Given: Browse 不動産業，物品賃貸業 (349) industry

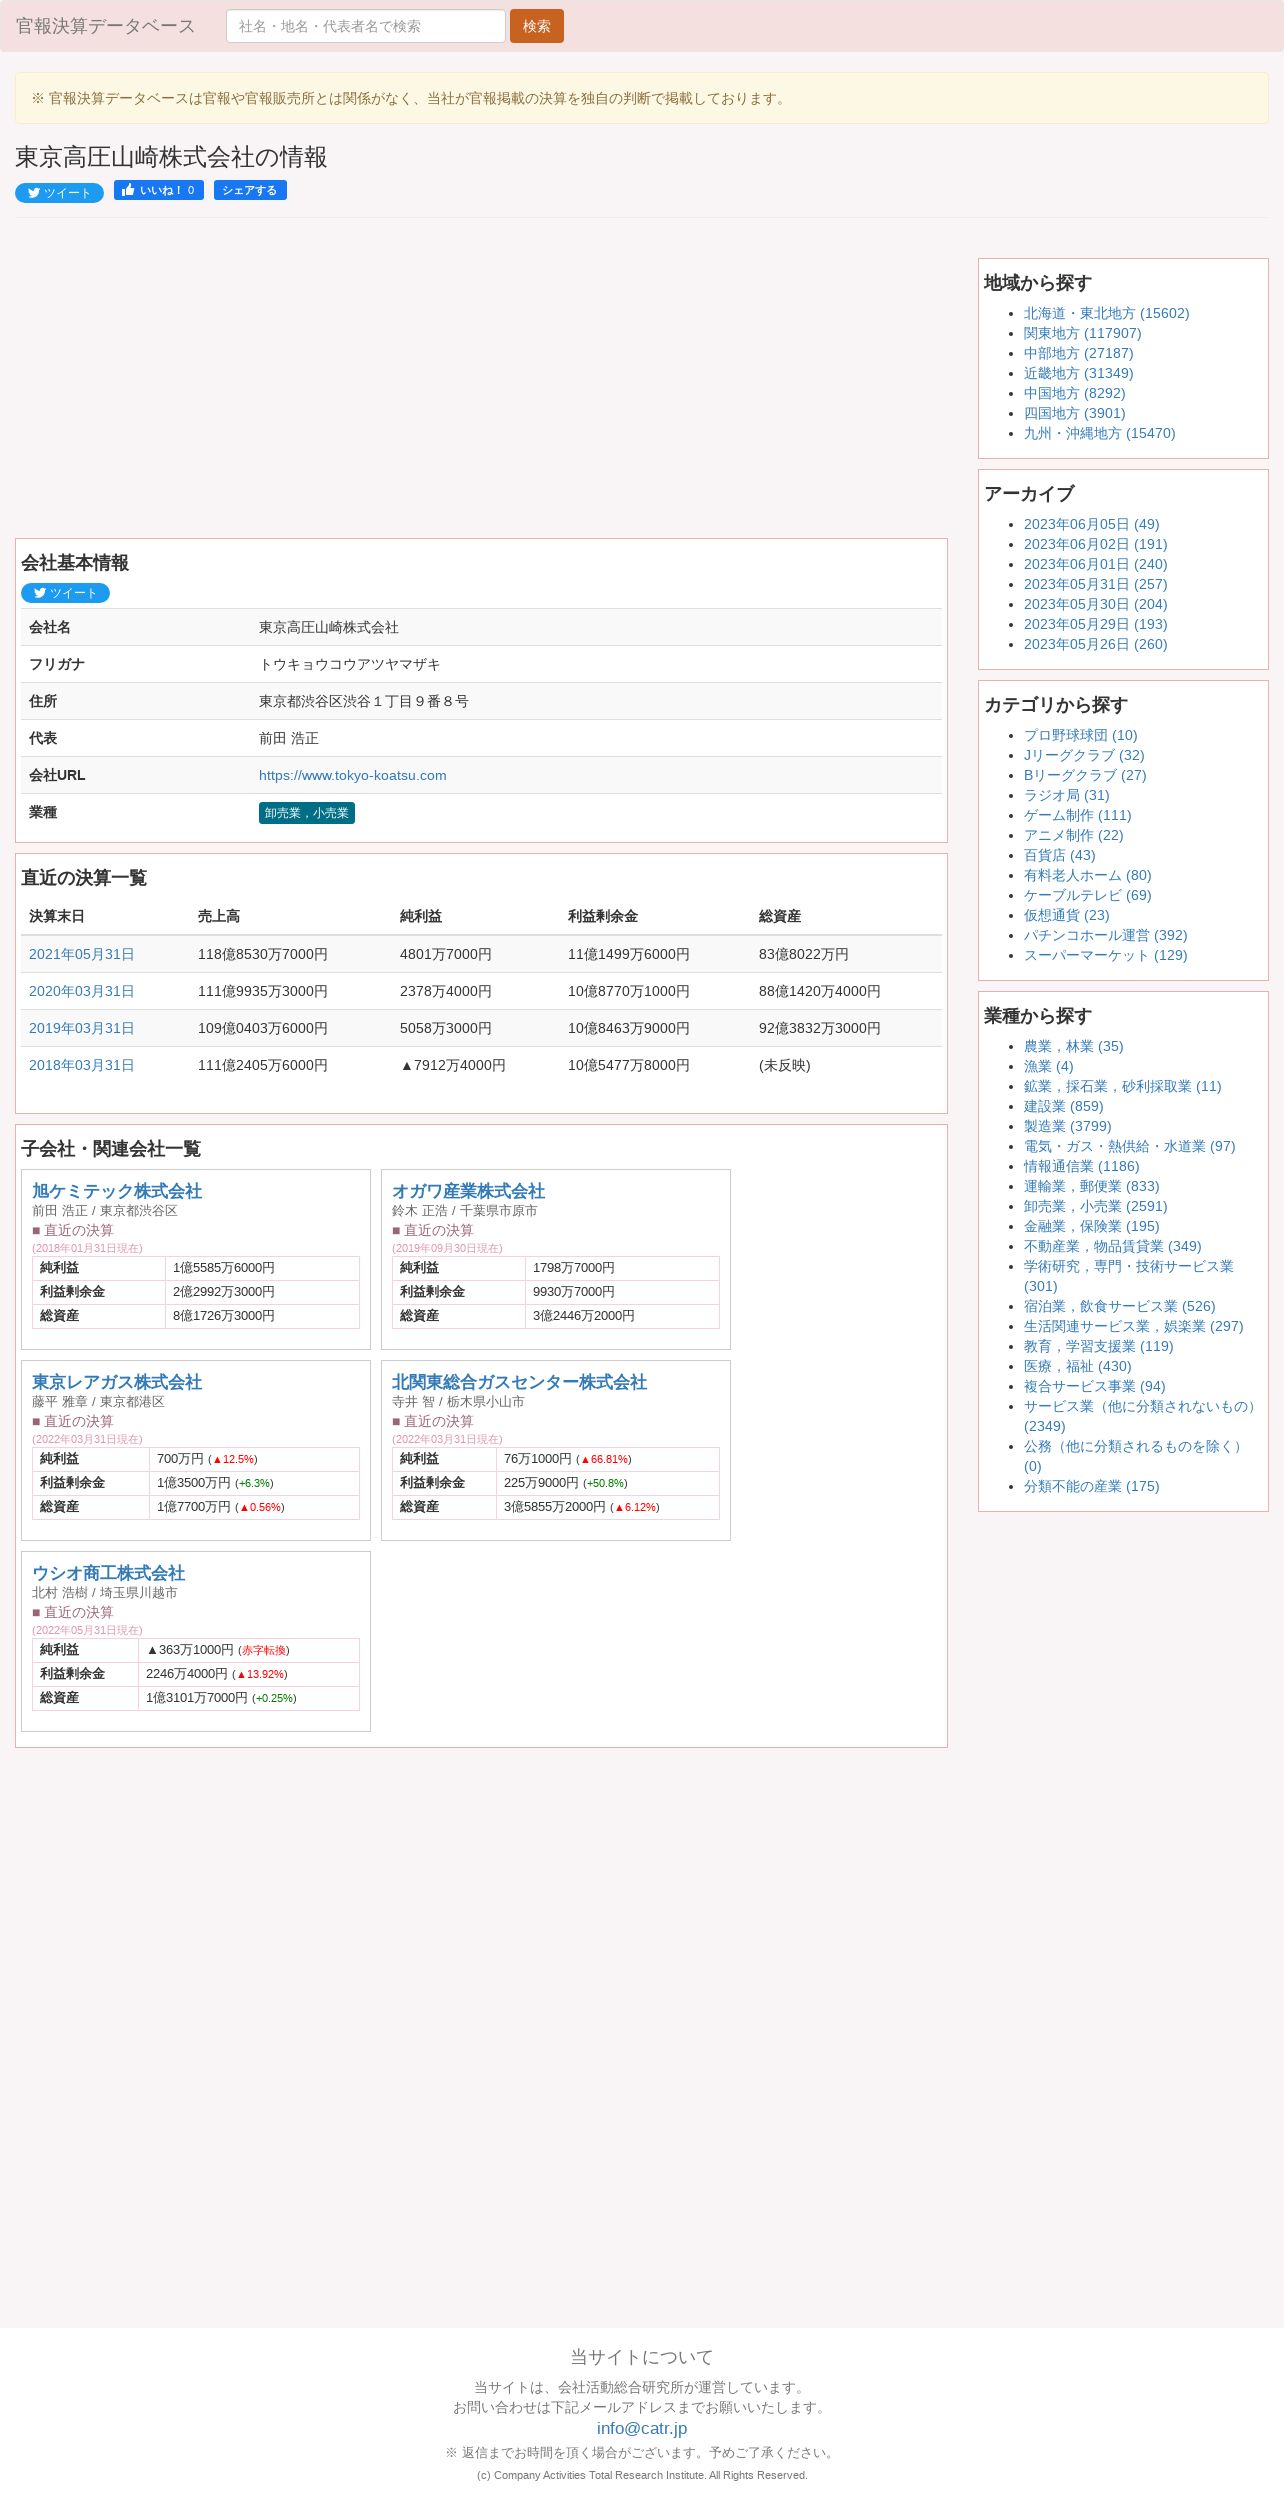Looking at the screenshot, I should [1112, 1246].
